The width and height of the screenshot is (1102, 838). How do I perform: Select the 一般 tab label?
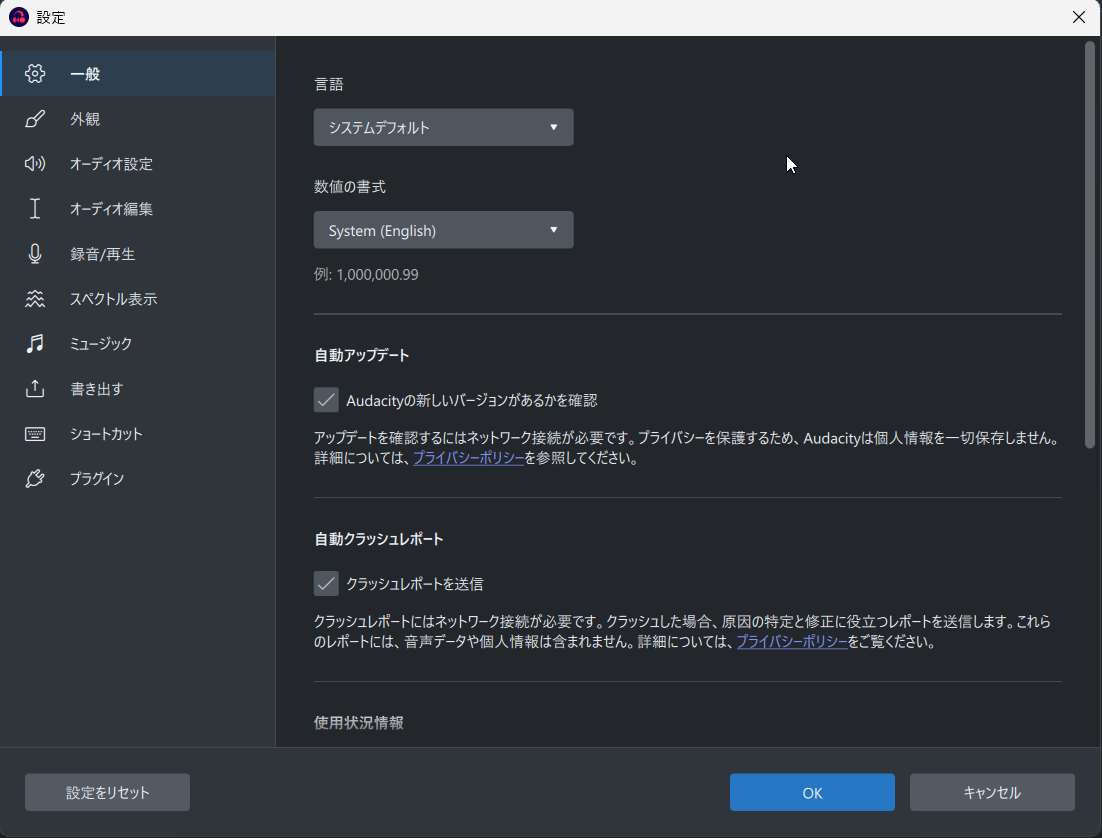pos(85,74)
